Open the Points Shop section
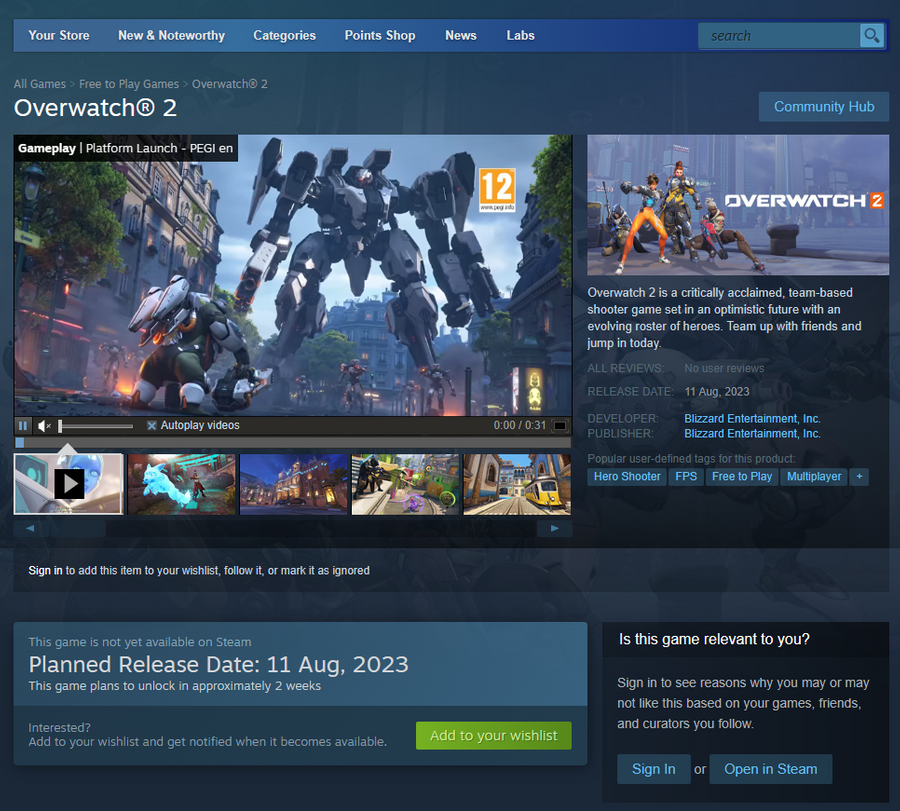Screen dimensions: 900x811 [380, 35]
